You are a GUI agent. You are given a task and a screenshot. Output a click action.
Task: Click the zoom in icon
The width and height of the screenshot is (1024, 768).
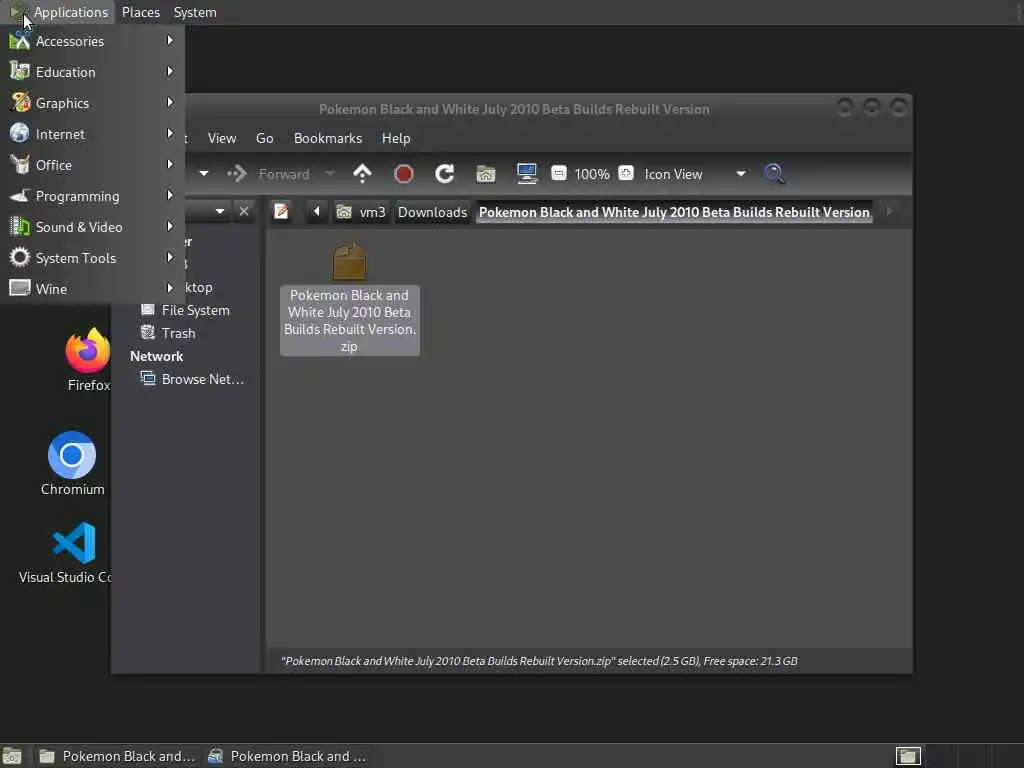point(626,173)
